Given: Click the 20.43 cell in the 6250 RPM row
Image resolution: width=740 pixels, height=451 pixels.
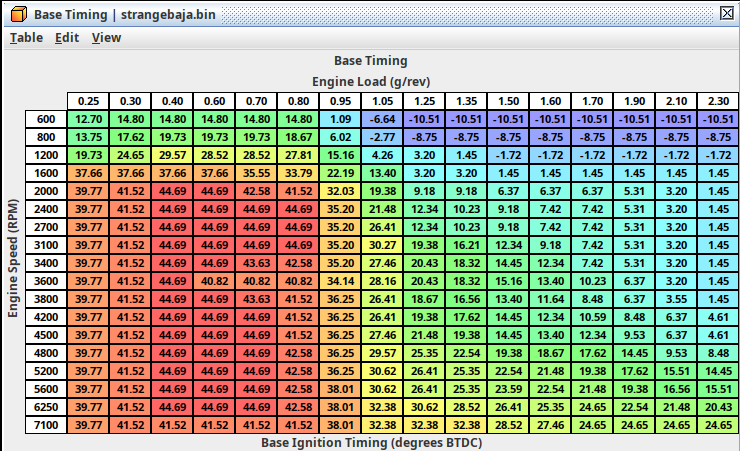Looking at the screenshot, I should coord(718,407).
